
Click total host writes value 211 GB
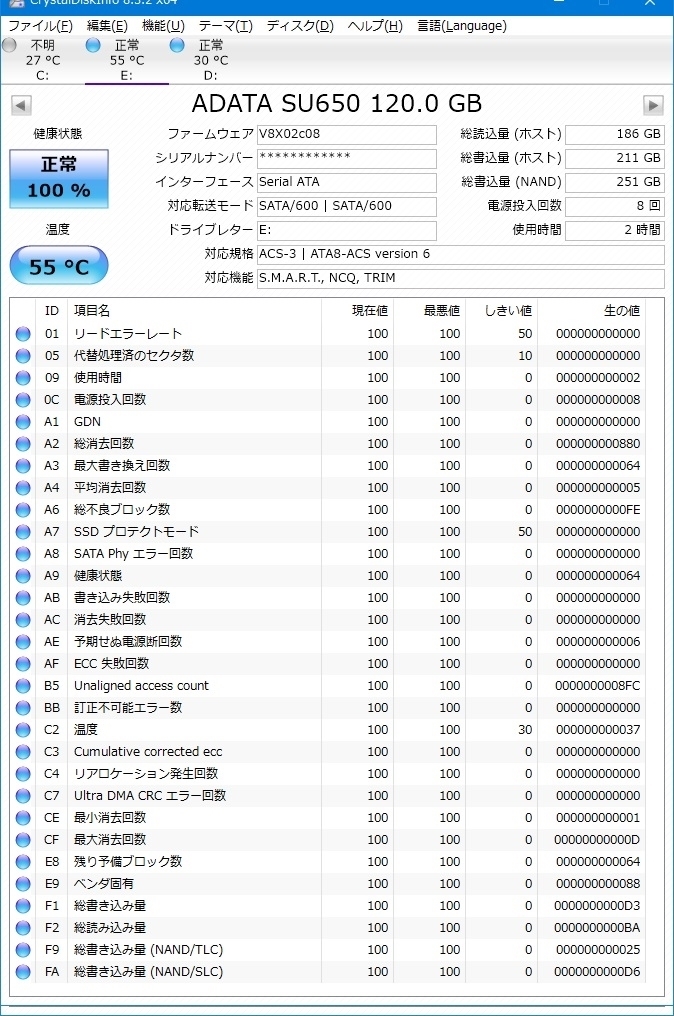615,158
